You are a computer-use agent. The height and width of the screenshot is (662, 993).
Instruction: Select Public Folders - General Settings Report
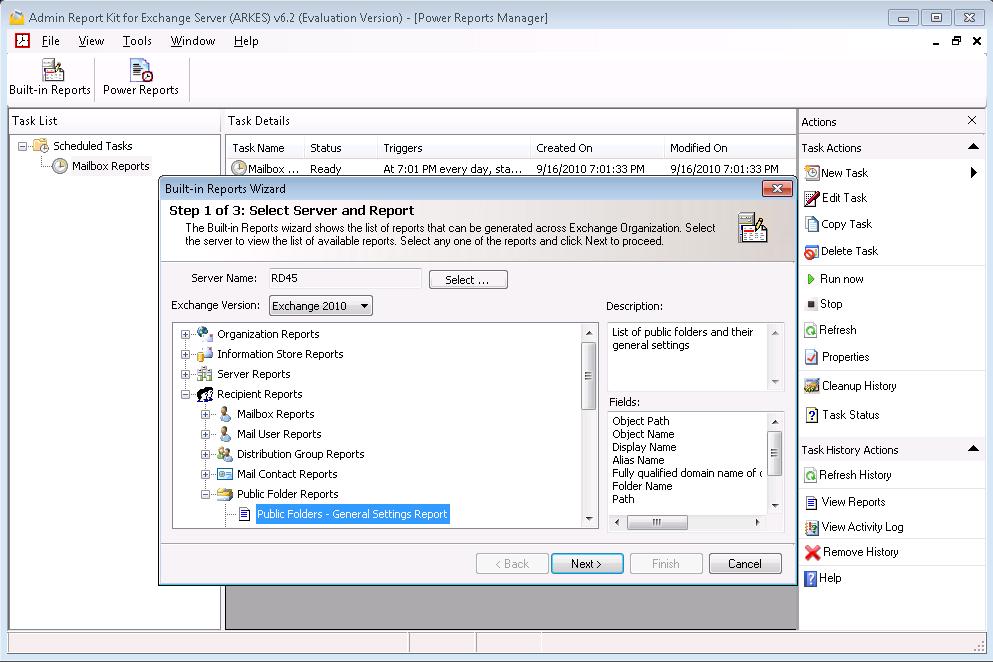(352, 514)
